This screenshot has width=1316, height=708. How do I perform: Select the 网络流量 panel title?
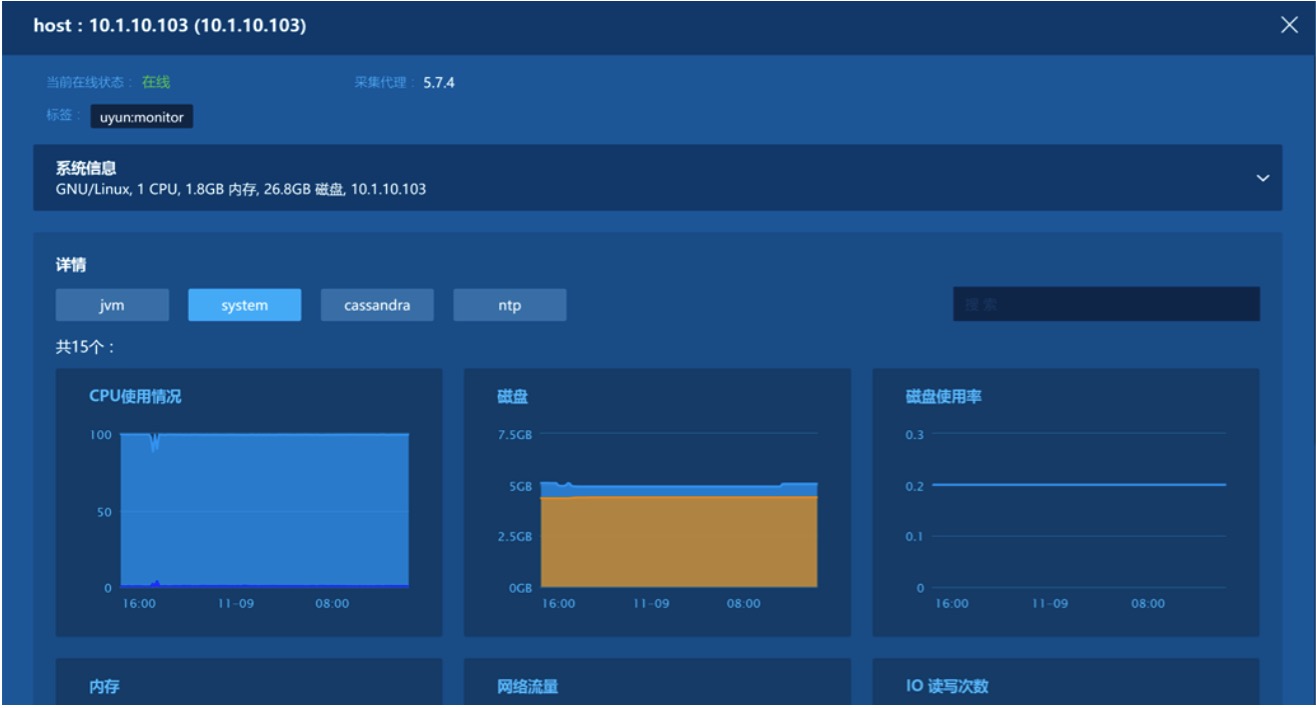click(x=527, y=687)
